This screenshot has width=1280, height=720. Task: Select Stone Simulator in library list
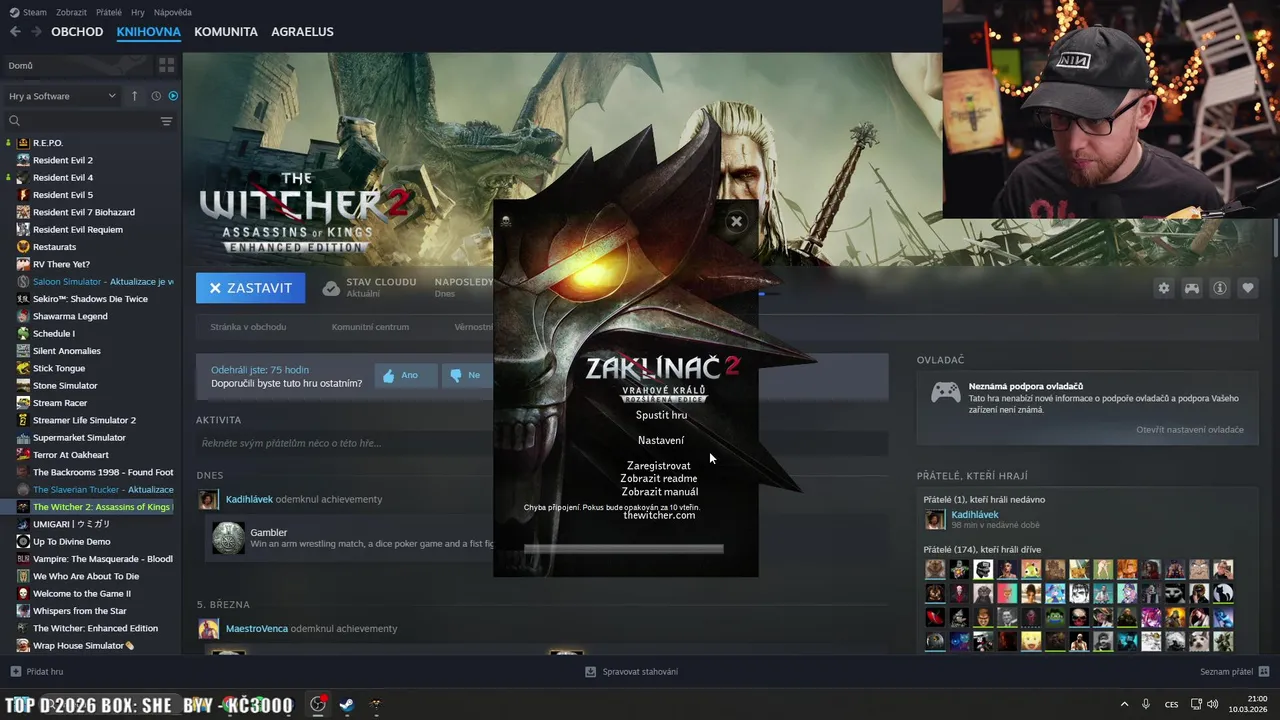pyautogui.click(x=65, y=386)
